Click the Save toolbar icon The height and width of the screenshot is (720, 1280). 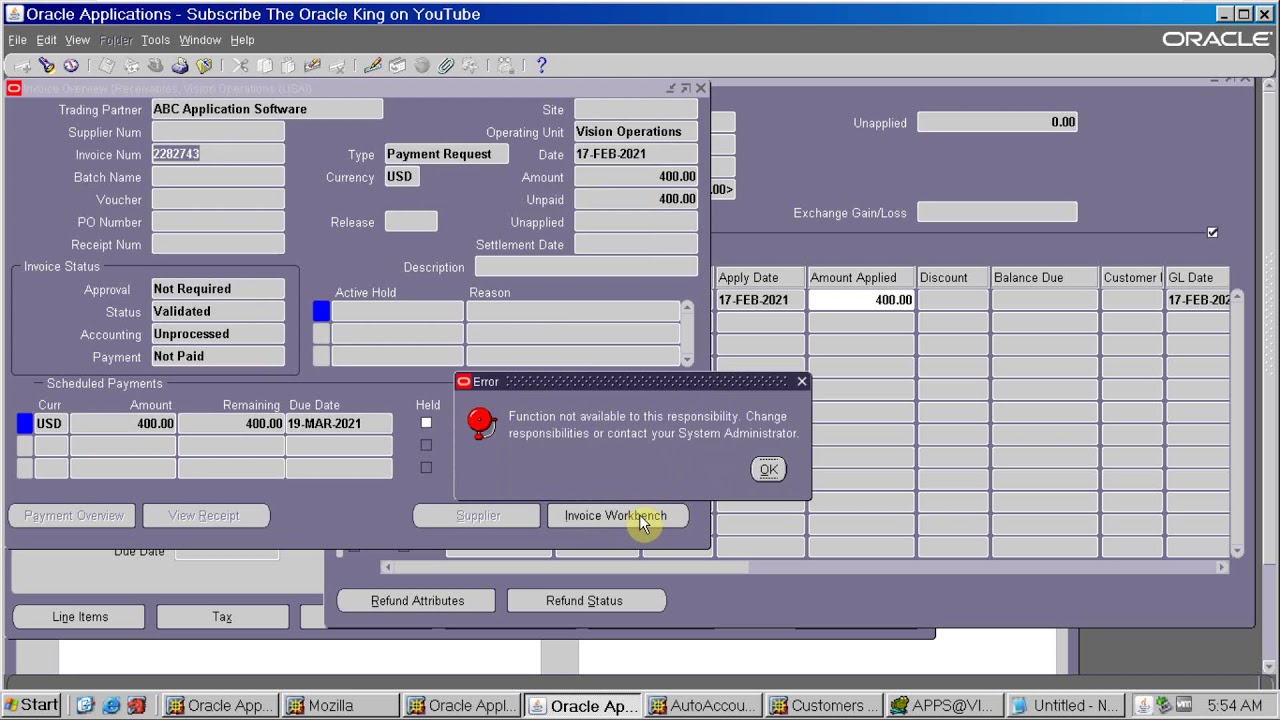[106, 66]
